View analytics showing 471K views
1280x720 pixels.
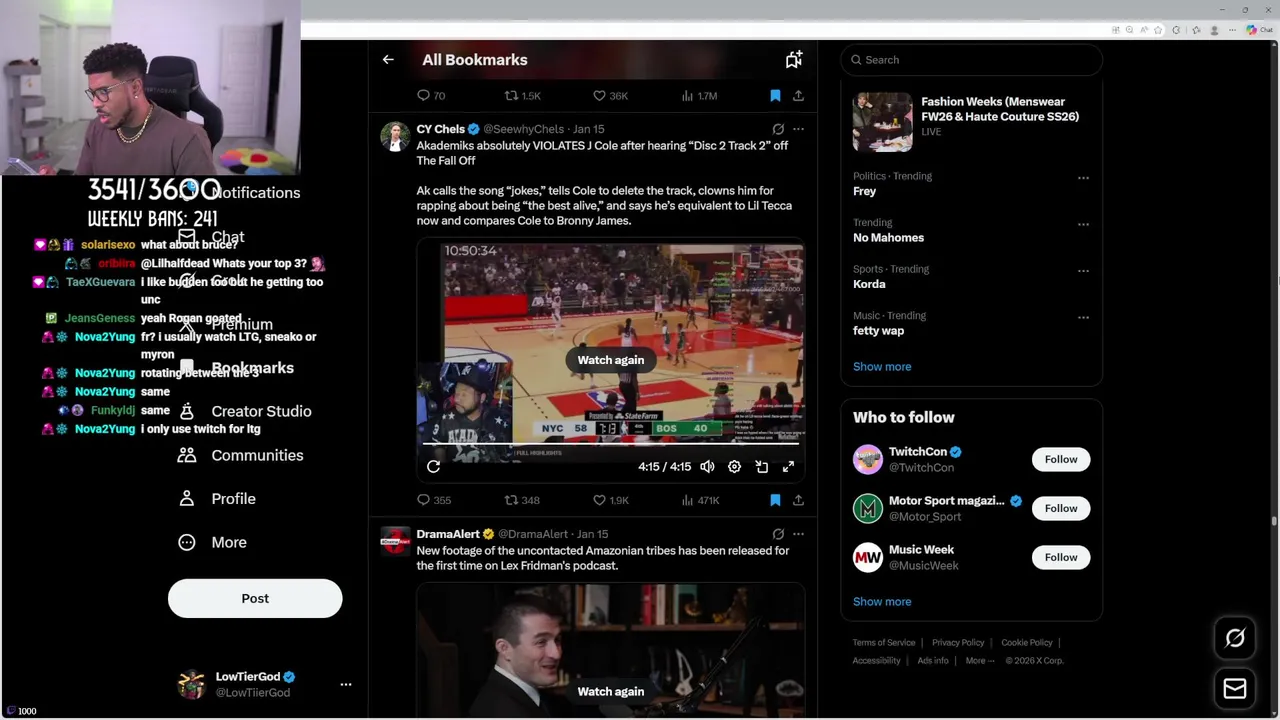click(700, 500)
